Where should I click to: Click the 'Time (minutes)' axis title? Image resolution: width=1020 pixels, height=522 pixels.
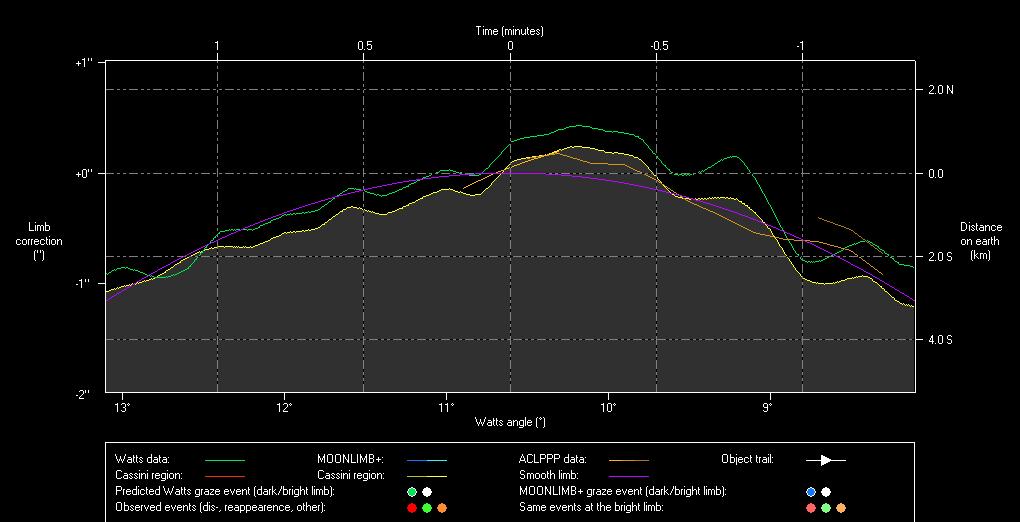pyautogui.click(x=510, y=31)
